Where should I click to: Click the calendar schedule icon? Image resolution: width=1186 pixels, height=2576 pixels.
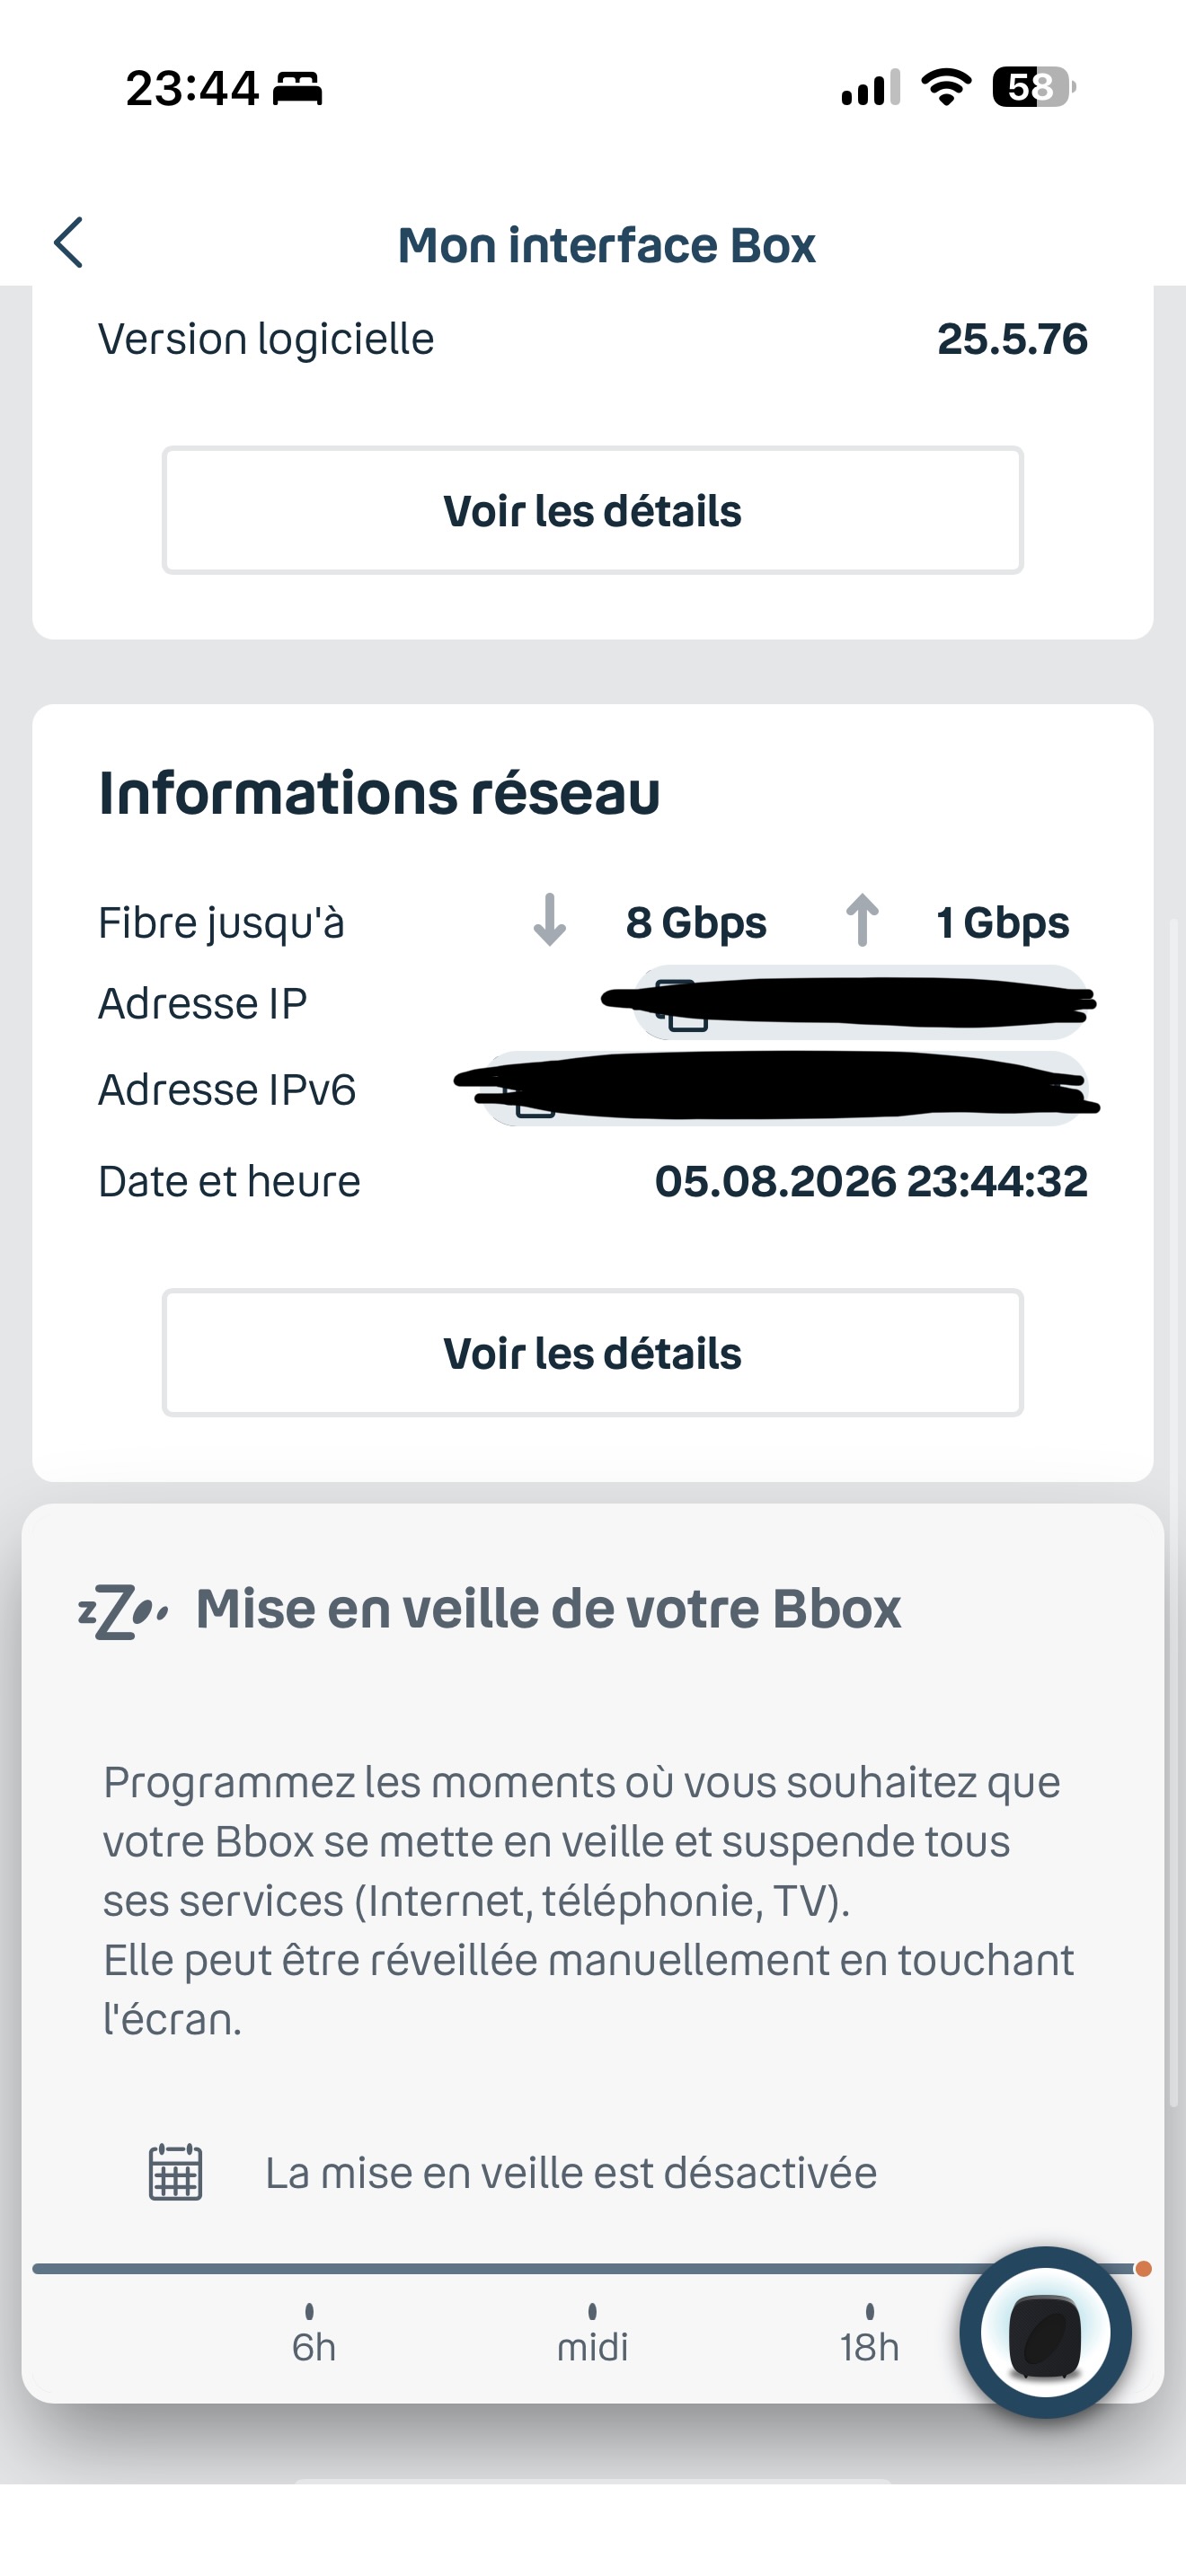175,2172
